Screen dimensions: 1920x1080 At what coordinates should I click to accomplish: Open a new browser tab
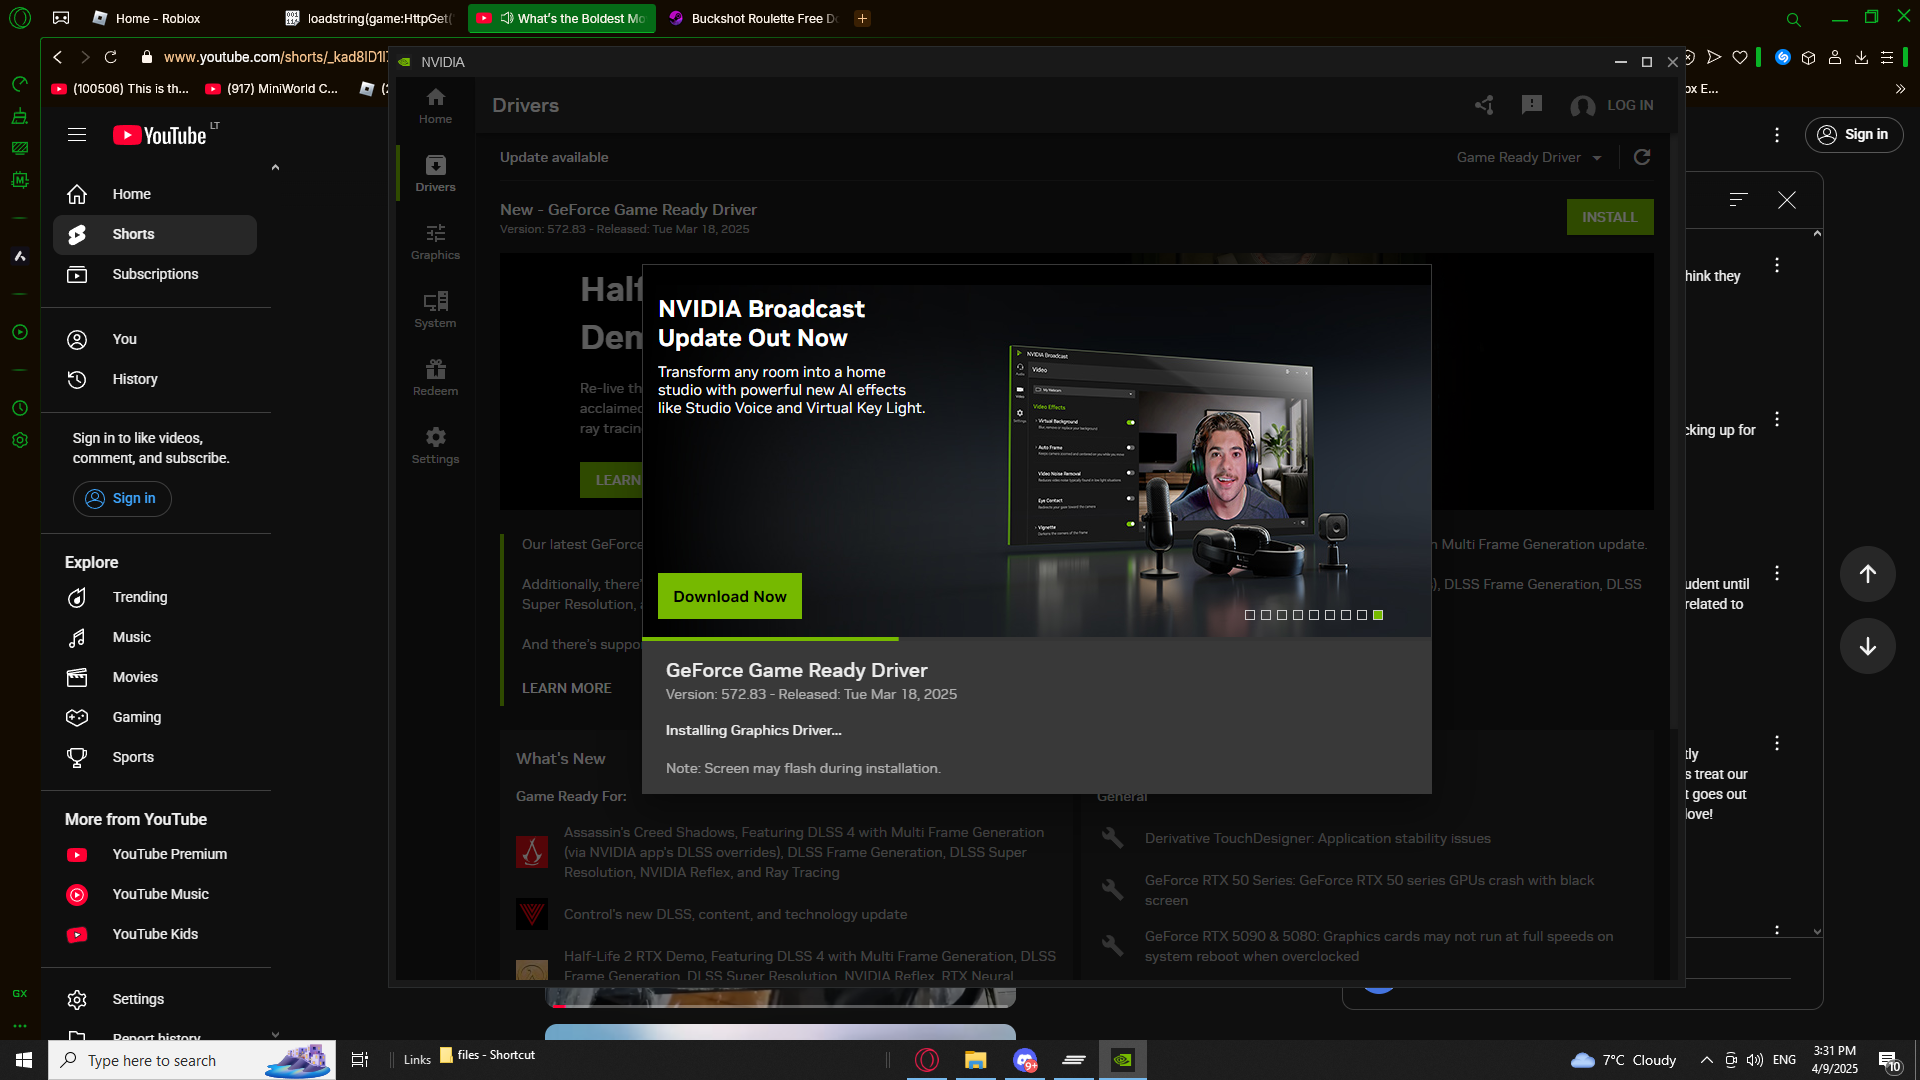coord(862,18)
